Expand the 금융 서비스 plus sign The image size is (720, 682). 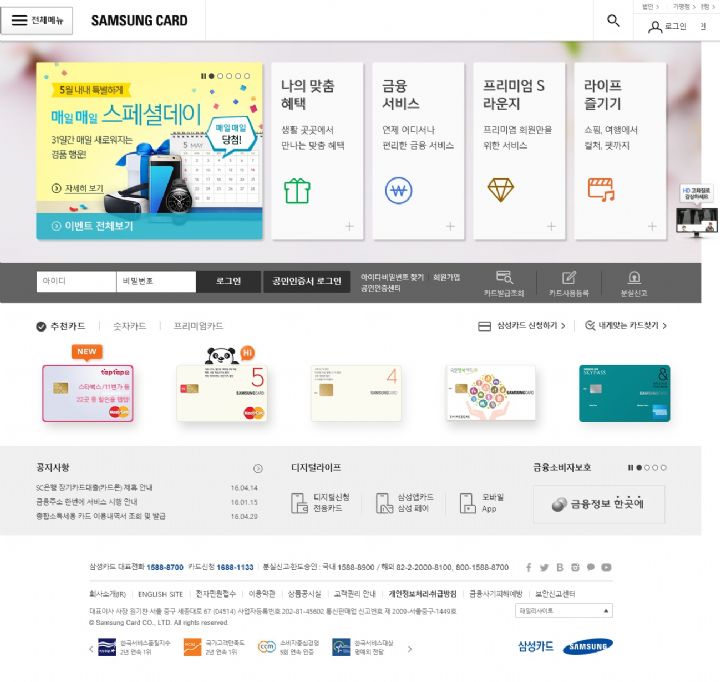tap(450, 226)
